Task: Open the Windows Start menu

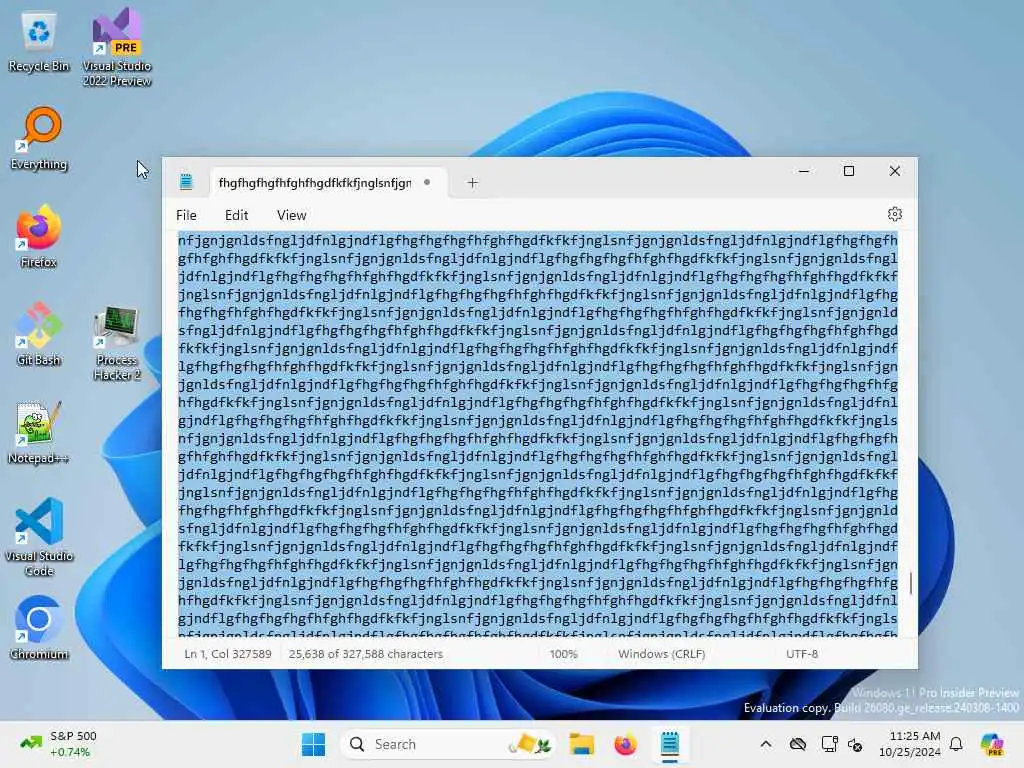Action: click(313, 744)
